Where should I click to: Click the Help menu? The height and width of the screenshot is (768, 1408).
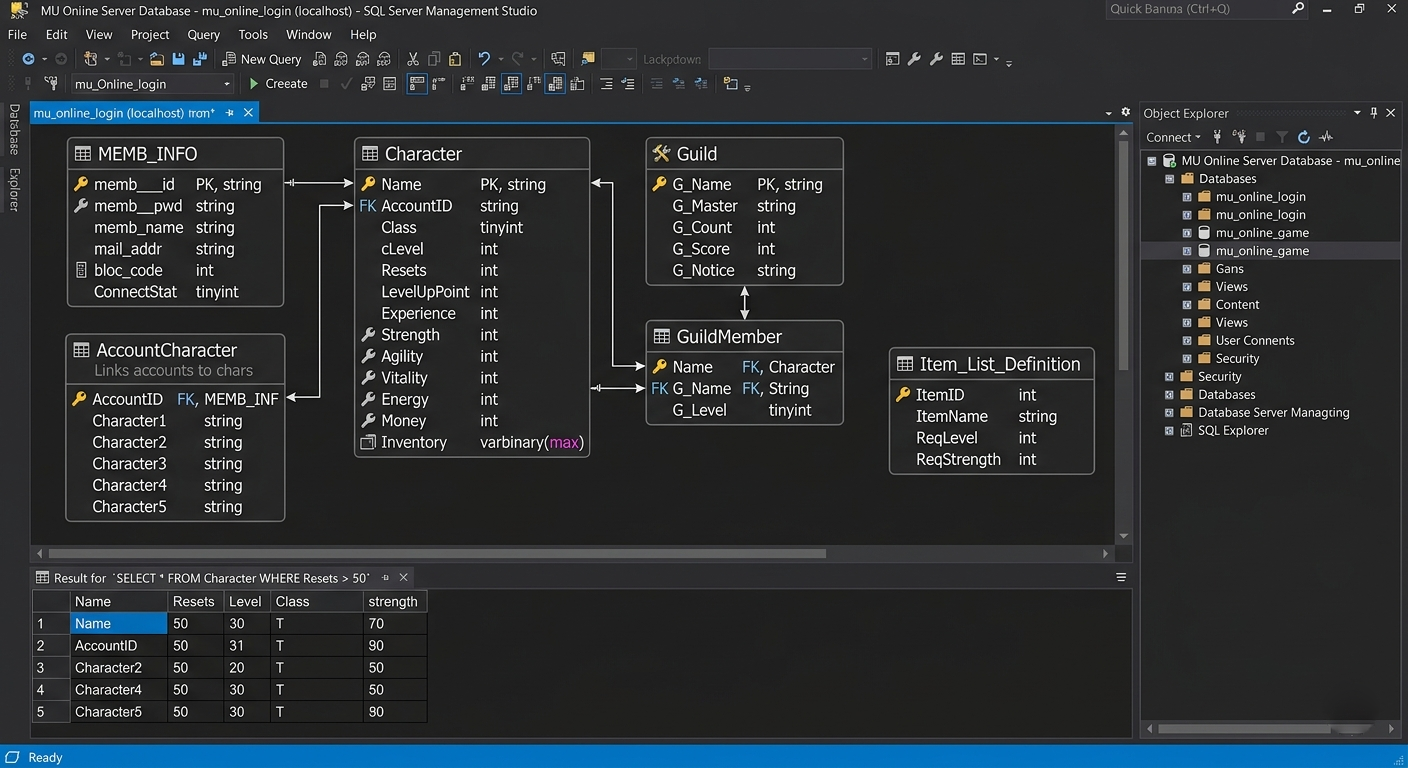[x=363, y=34]
